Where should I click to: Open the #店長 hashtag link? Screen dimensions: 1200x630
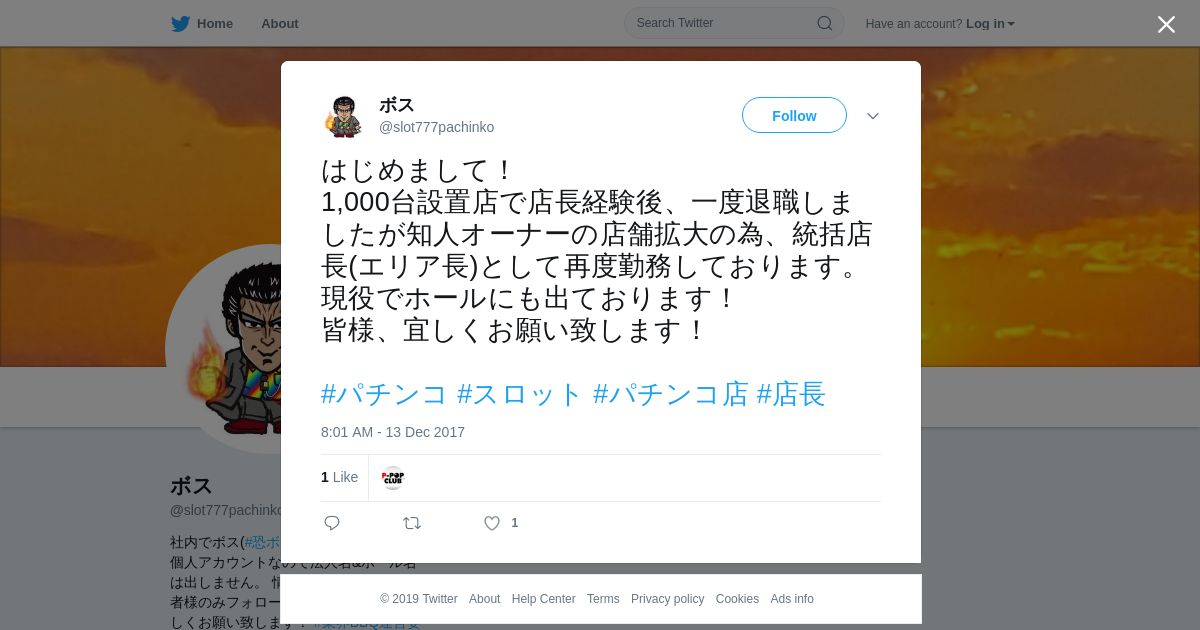791,394
